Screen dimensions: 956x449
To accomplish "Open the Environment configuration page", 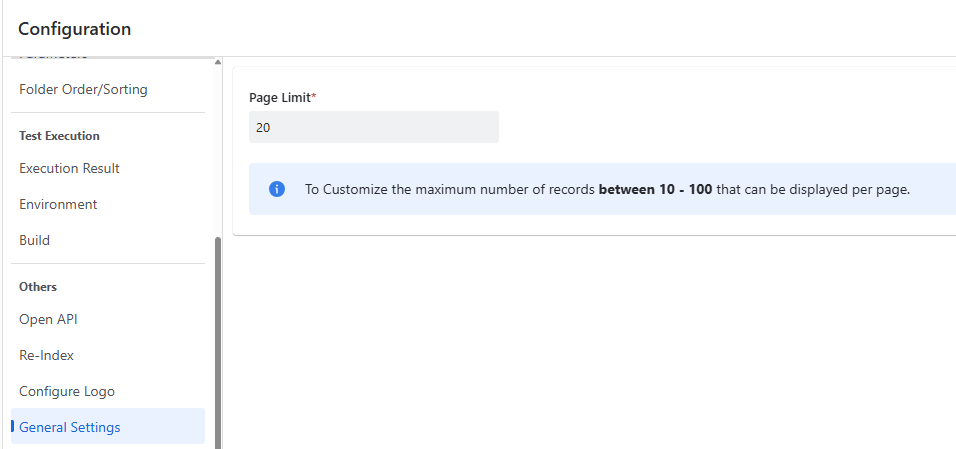I will pyautogui.click(x=58, y=204).
